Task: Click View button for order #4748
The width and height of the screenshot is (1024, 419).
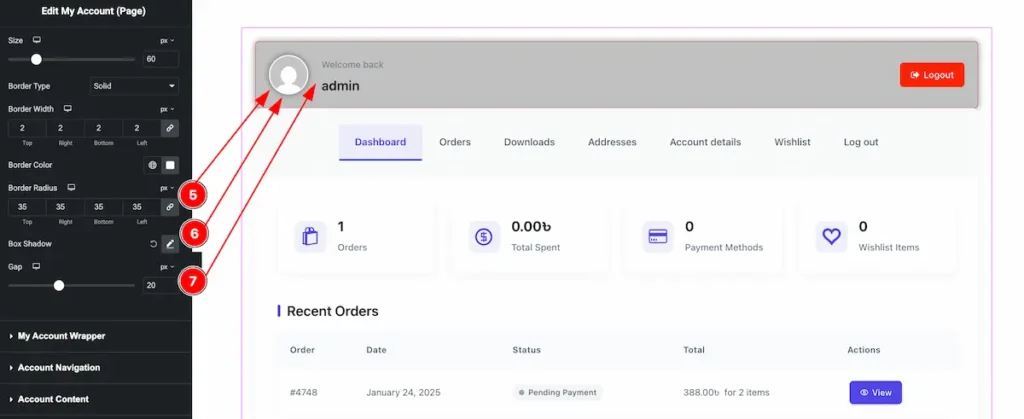Action: 875,393
